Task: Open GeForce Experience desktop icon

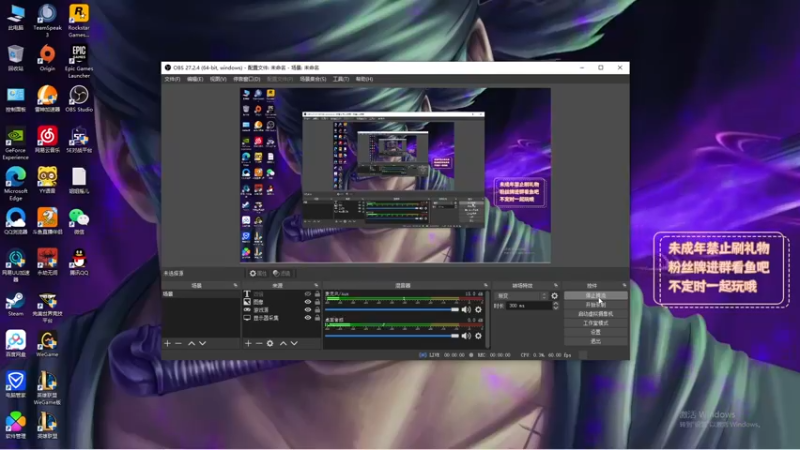Action: [15, 143]
